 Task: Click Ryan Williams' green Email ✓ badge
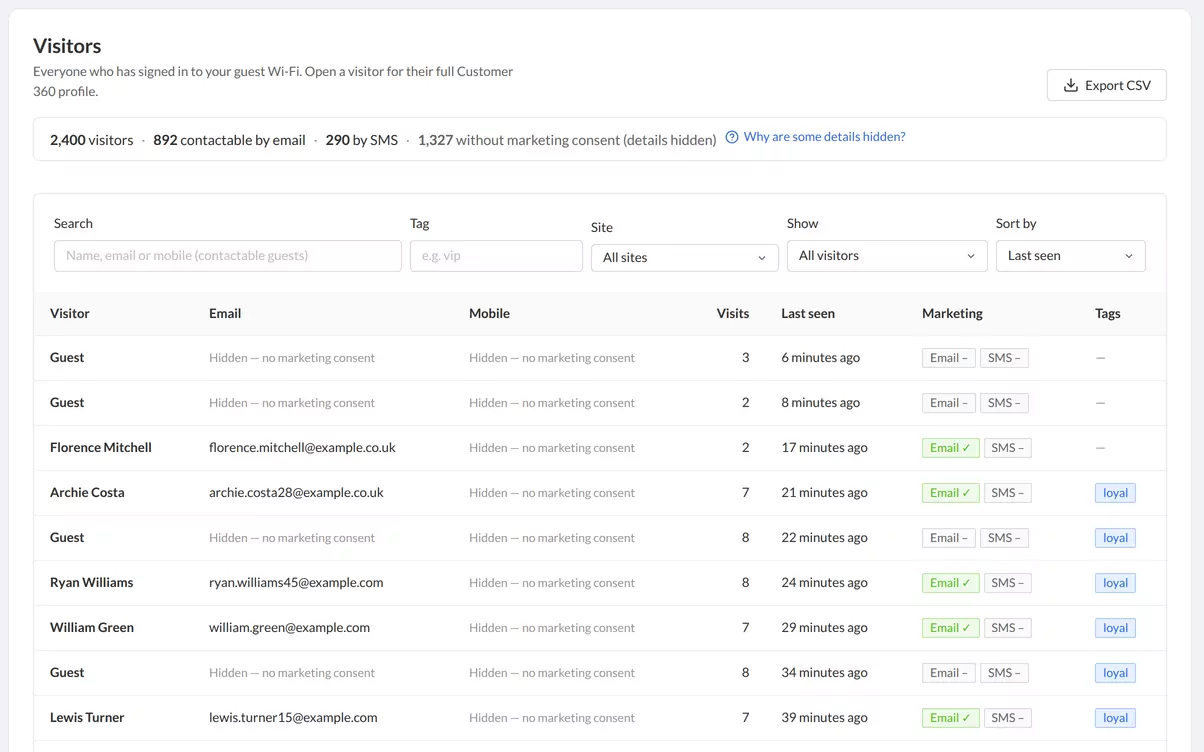point(950,583)
